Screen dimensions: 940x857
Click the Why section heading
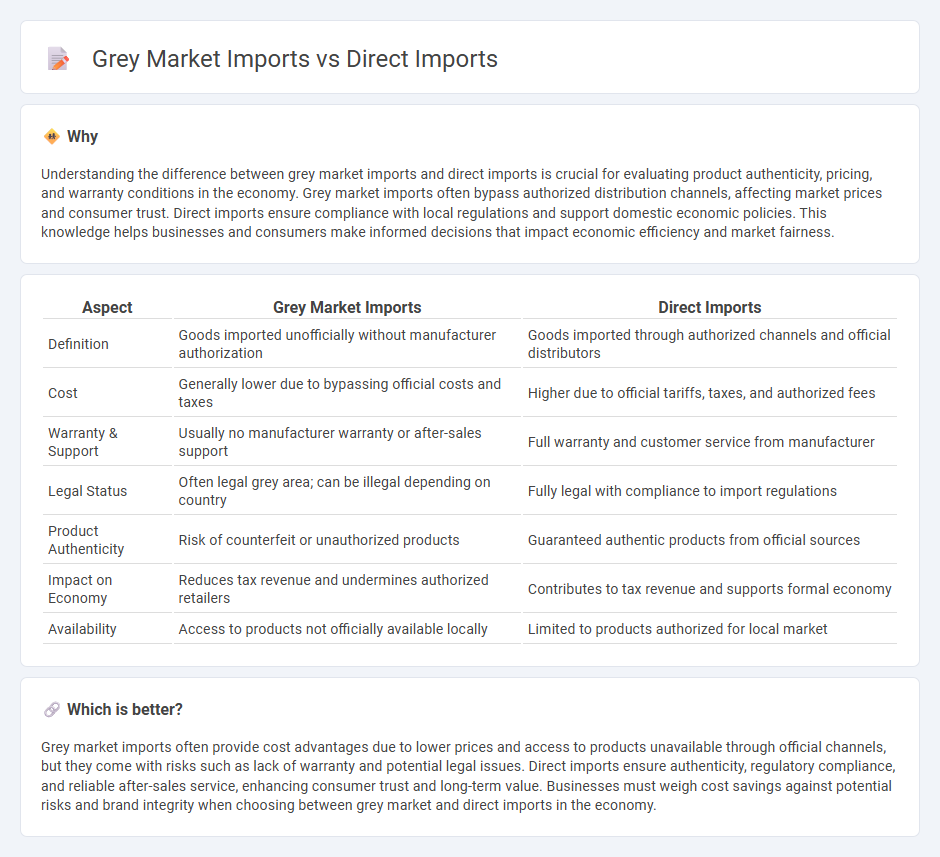[x=82, y=137]
